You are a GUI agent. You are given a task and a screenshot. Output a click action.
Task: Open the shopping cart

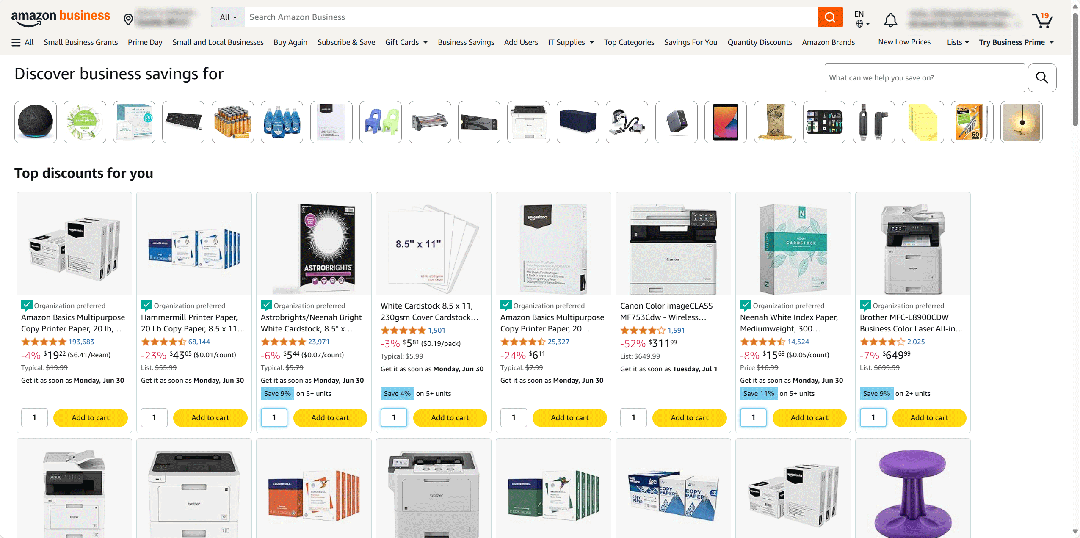click(1042, 19)
